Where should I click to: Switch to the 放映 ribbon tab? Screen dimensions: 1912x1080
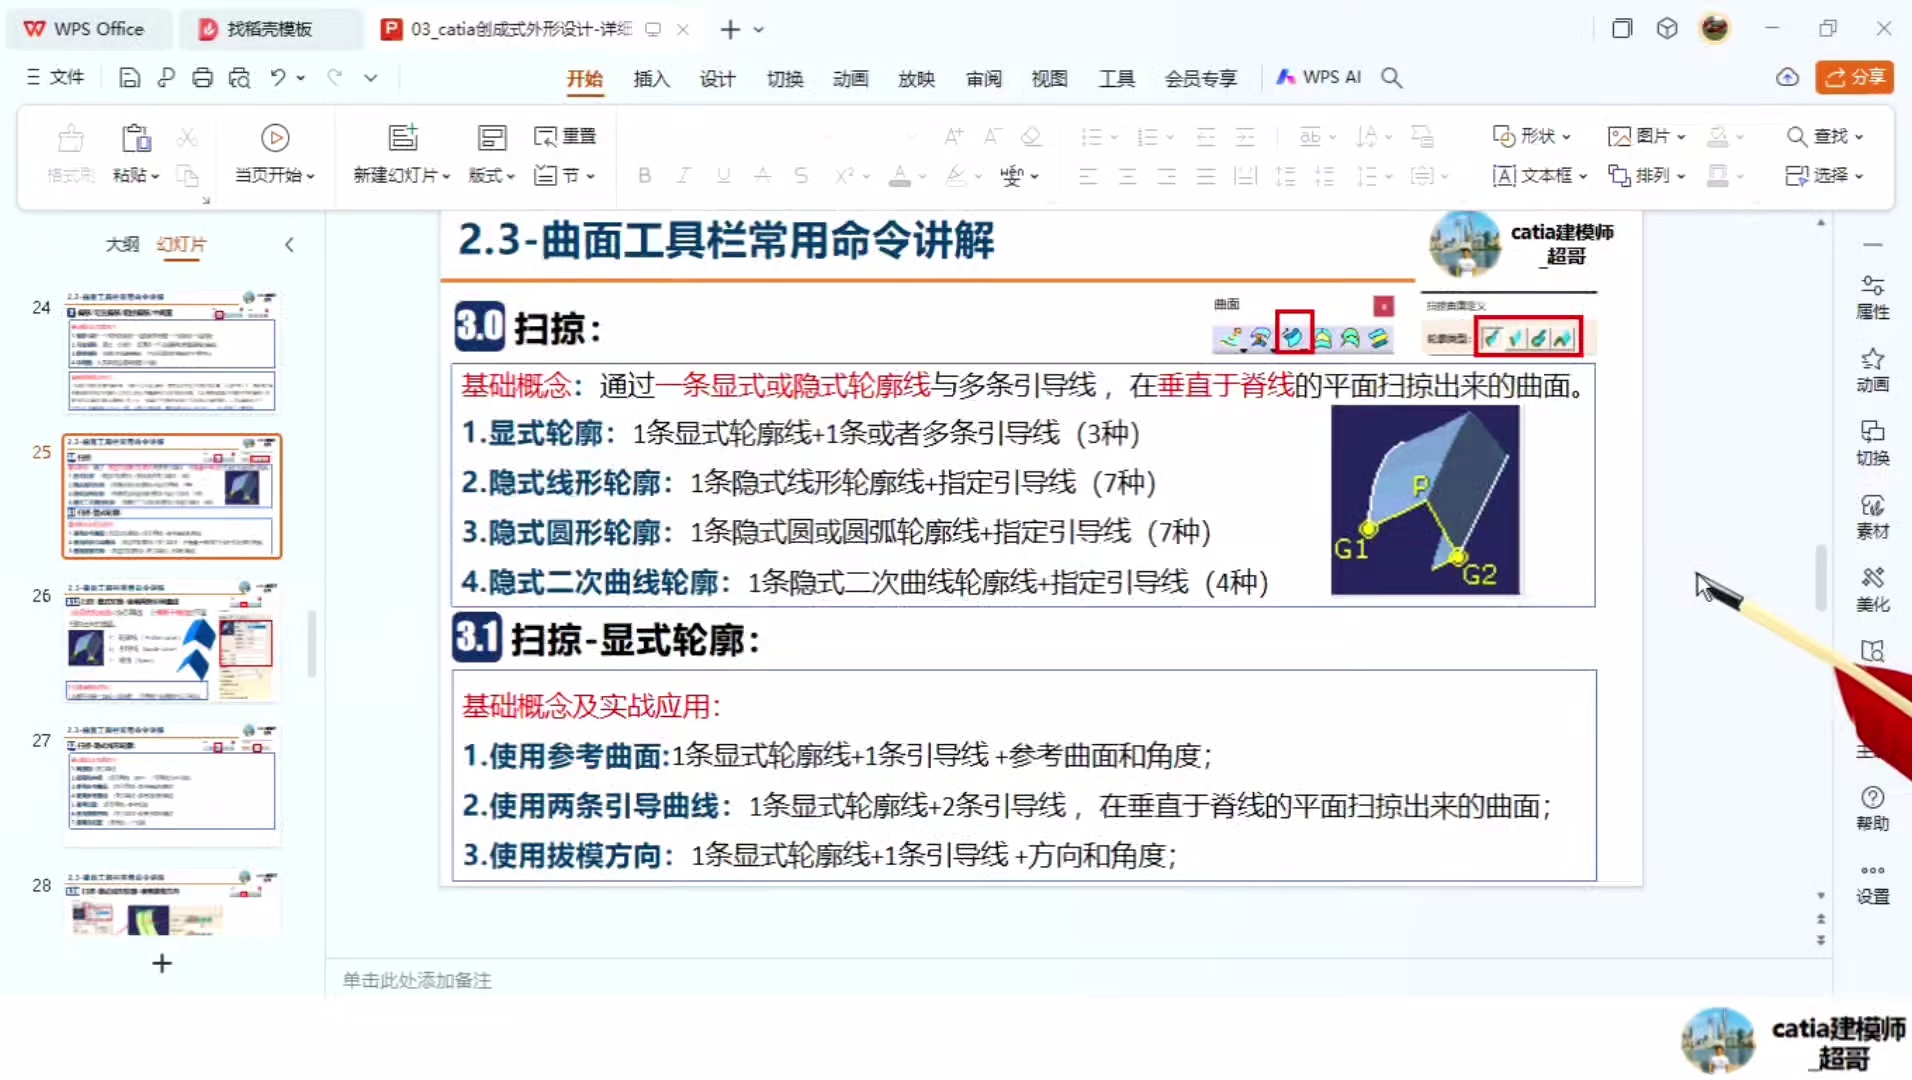915,78
